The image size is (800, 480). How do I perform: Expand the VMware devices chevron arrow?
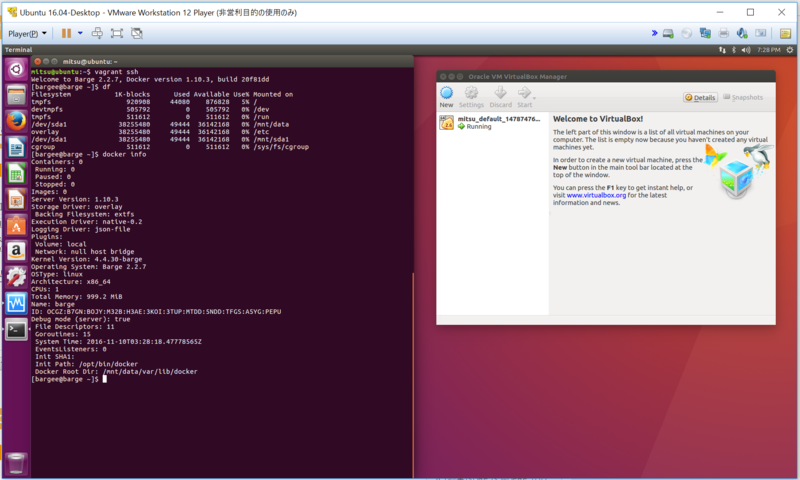(x=654, y=33)
